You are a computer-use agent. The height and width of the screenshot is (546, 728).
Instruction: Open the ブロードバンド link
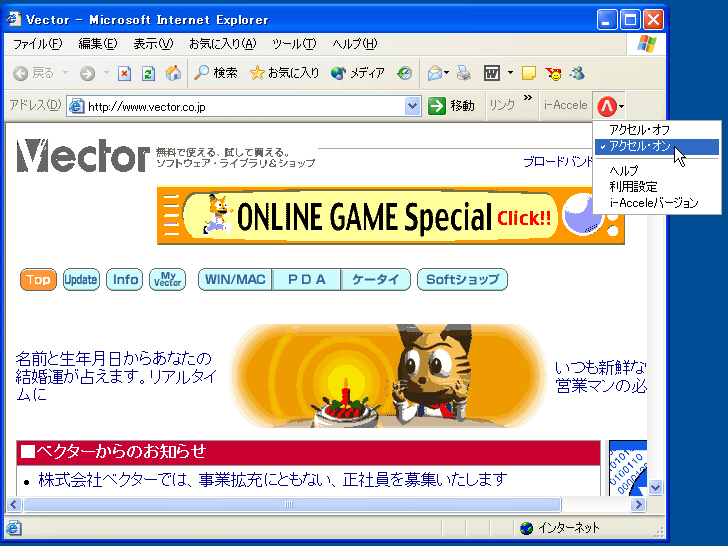tap(558, 162)
